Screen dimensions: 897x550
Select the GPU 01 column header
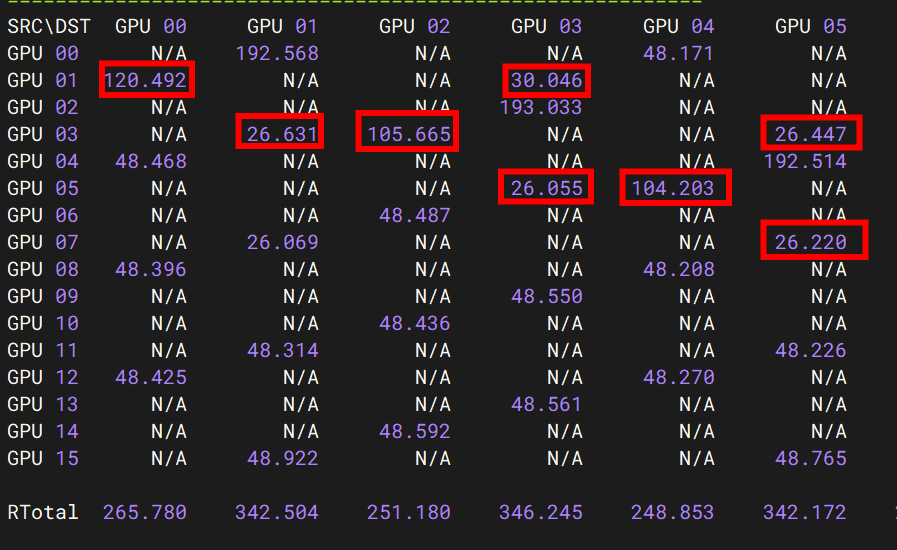point(283,26)
